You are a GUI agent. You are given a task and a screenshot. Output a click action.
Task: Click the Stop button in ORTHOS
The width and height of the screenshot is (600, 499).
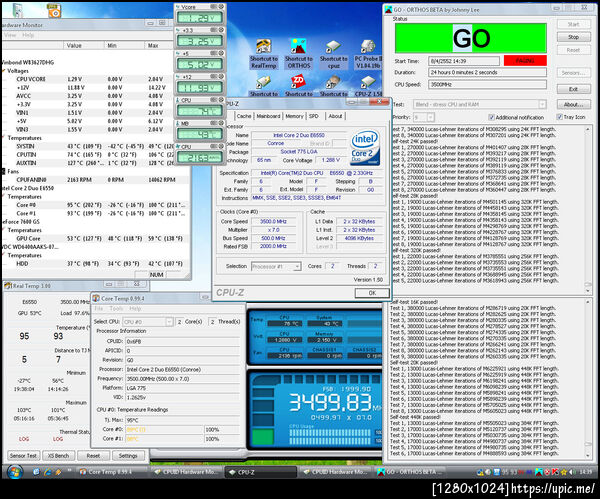pyautogui.click(x=573, y=37)
